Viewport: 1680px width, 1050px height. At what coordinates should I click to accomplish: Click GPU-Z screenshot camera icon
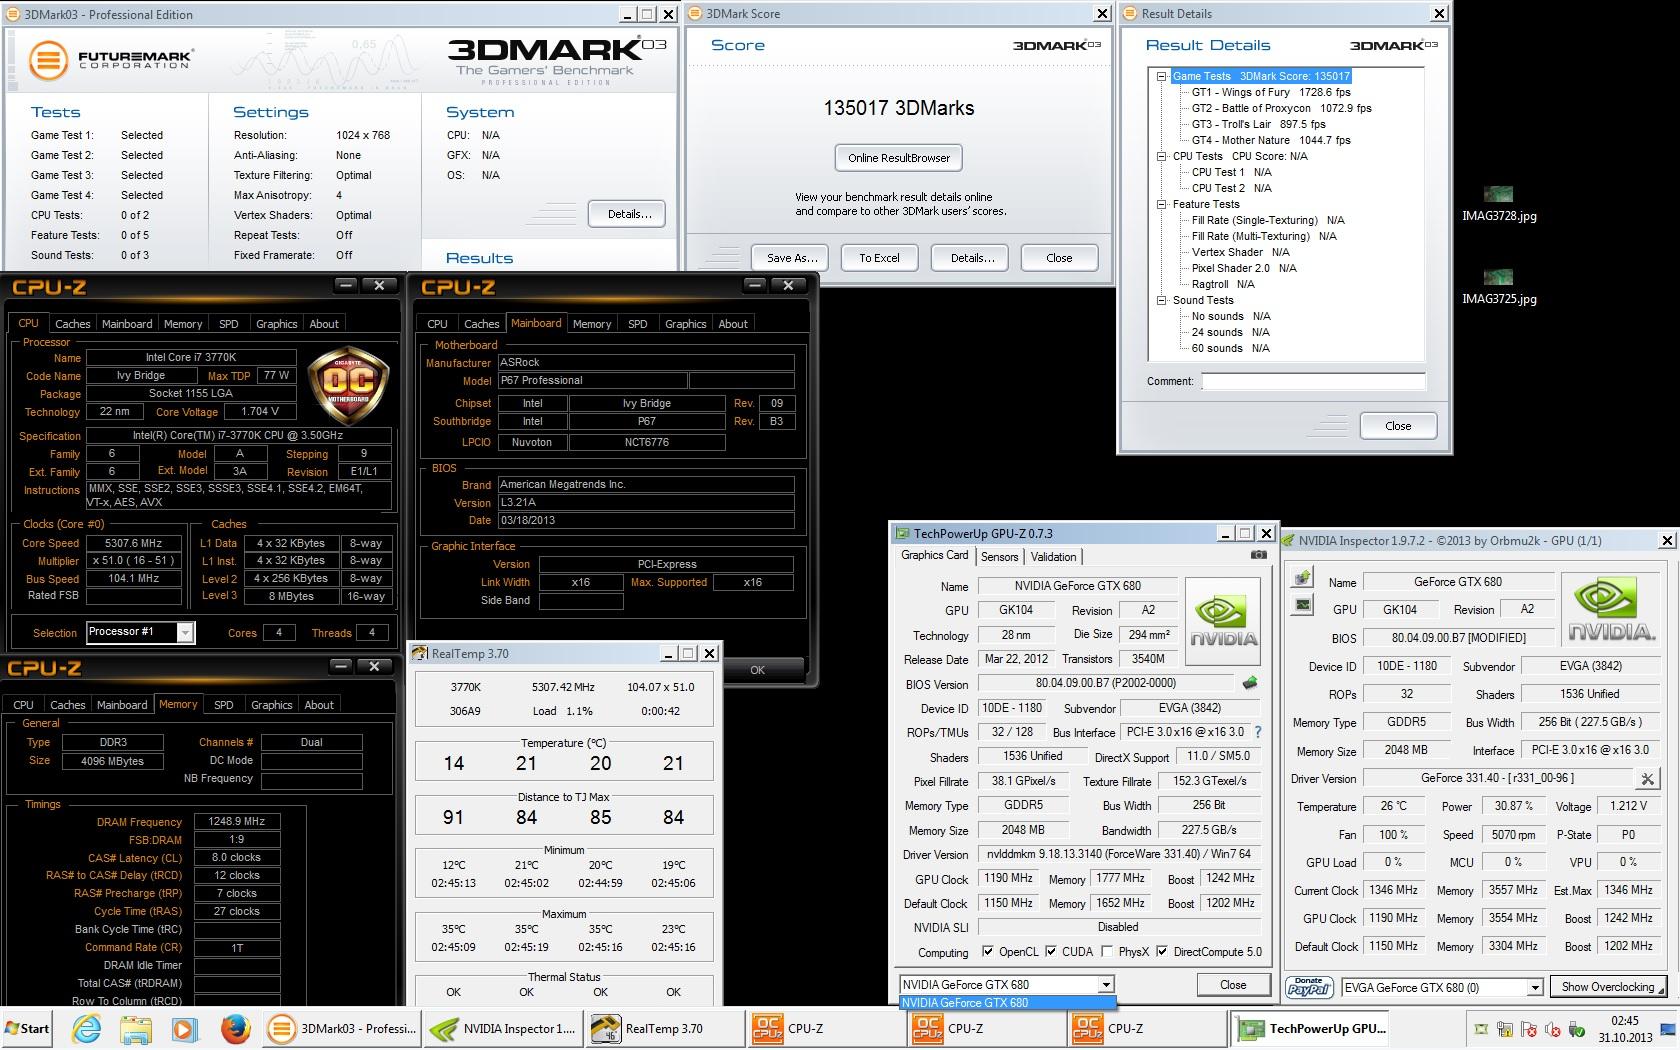pyautogui.click(x=1259, y=555)
